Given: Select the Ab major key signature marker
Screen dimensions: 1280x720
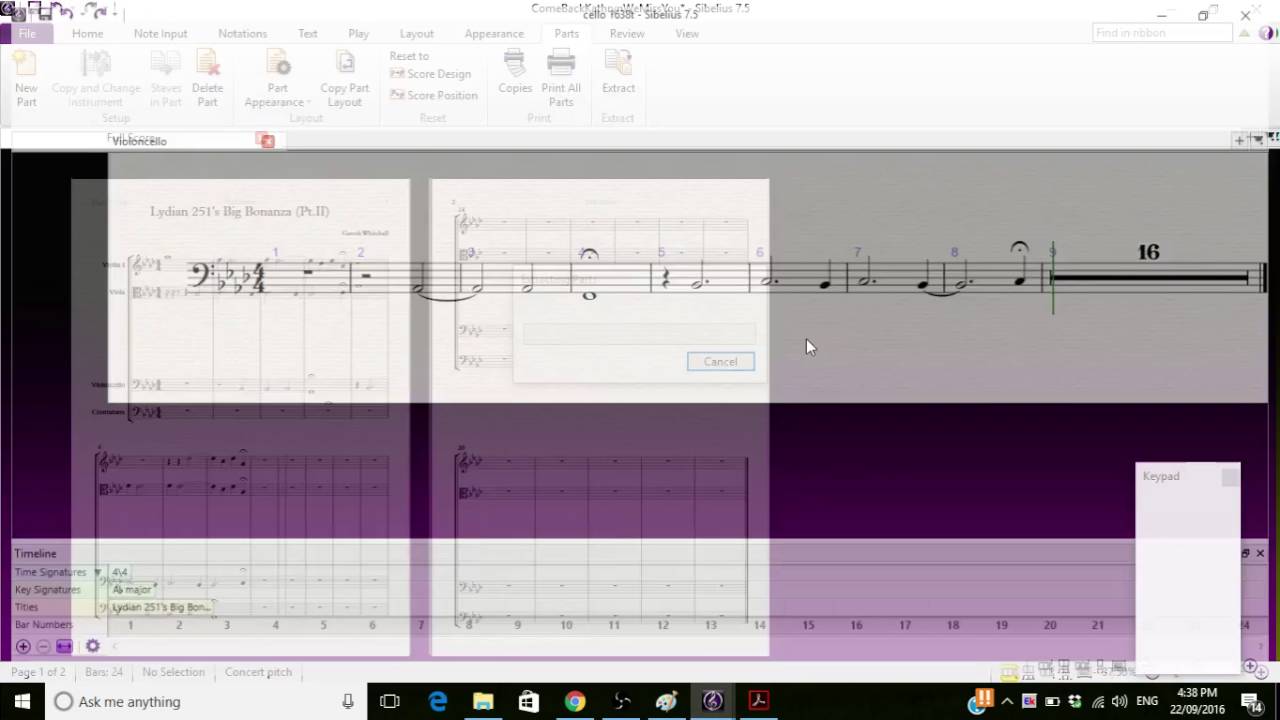Looking at the screenshot, I should pyautogui.click(x=131, y=590).
